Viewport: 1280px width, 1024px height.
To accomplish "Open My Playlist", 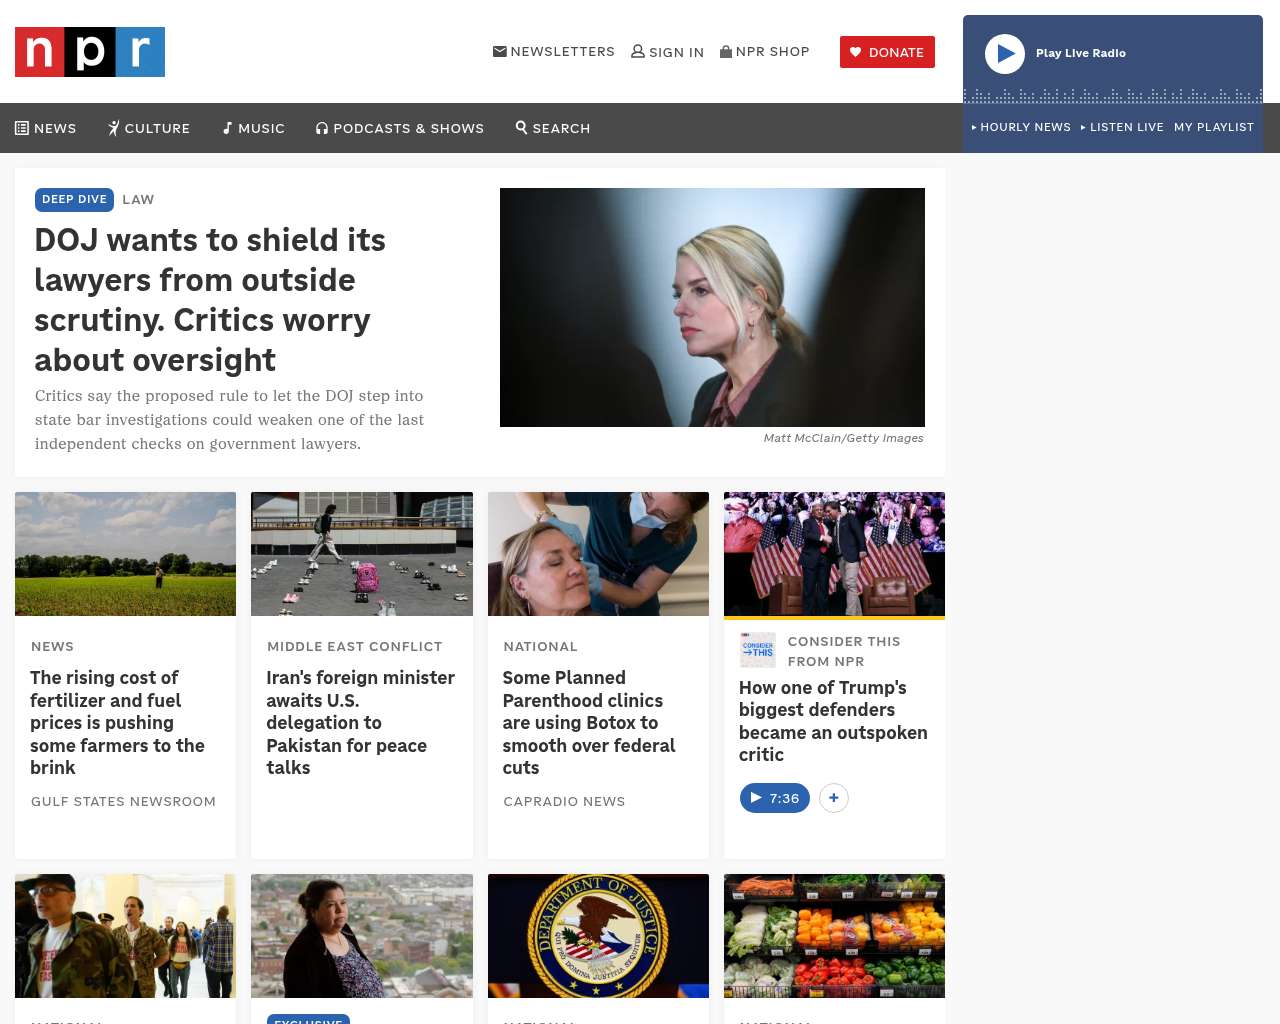I will point(1213,127).
